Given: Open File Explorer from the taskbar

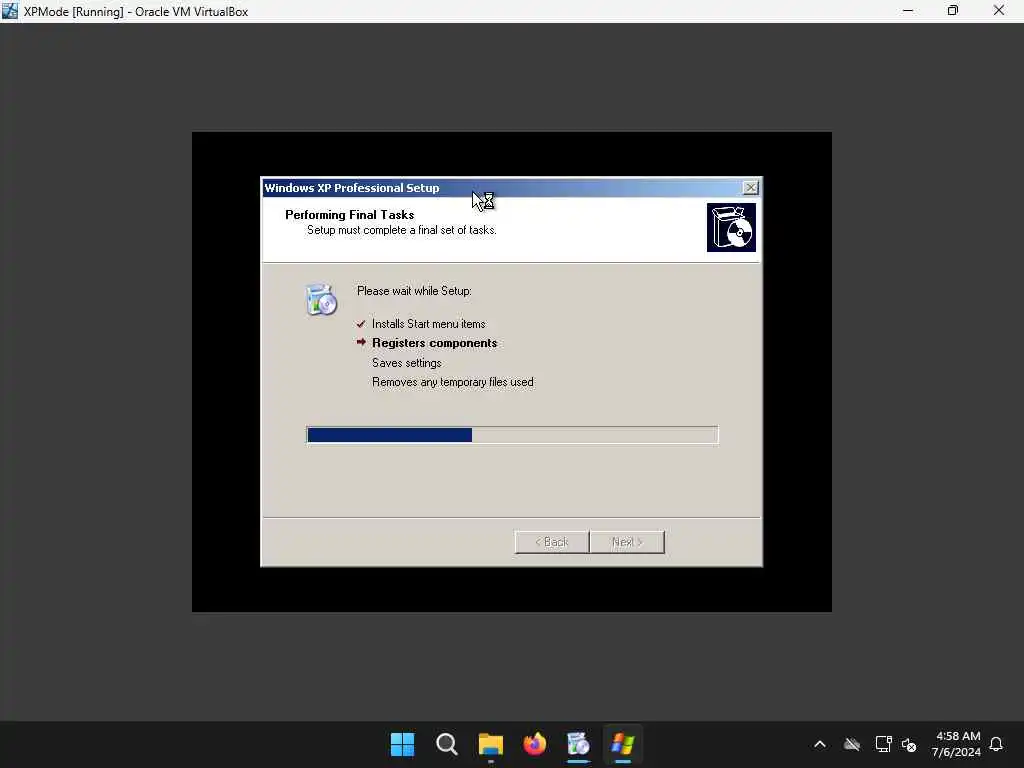Looking at the screenshot, I should [x=490, y=744].
